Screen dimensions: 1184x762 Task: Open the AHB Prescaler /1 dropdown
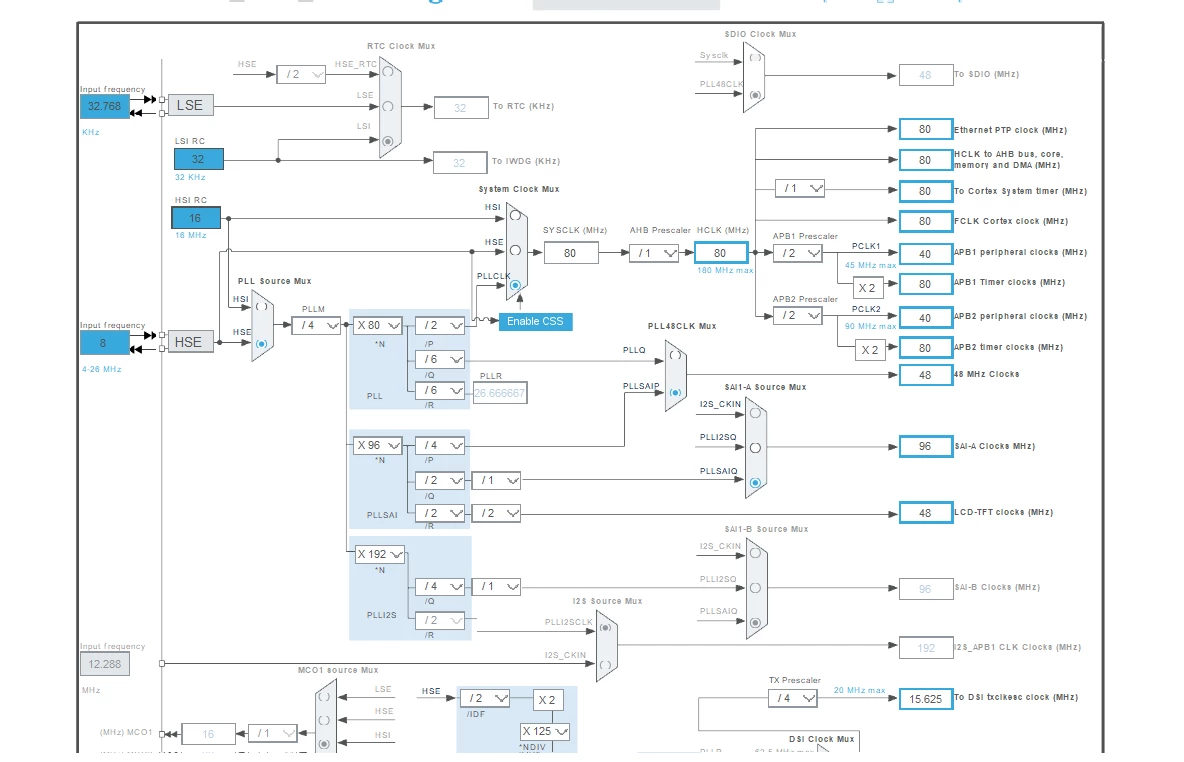tap(654, 253)
